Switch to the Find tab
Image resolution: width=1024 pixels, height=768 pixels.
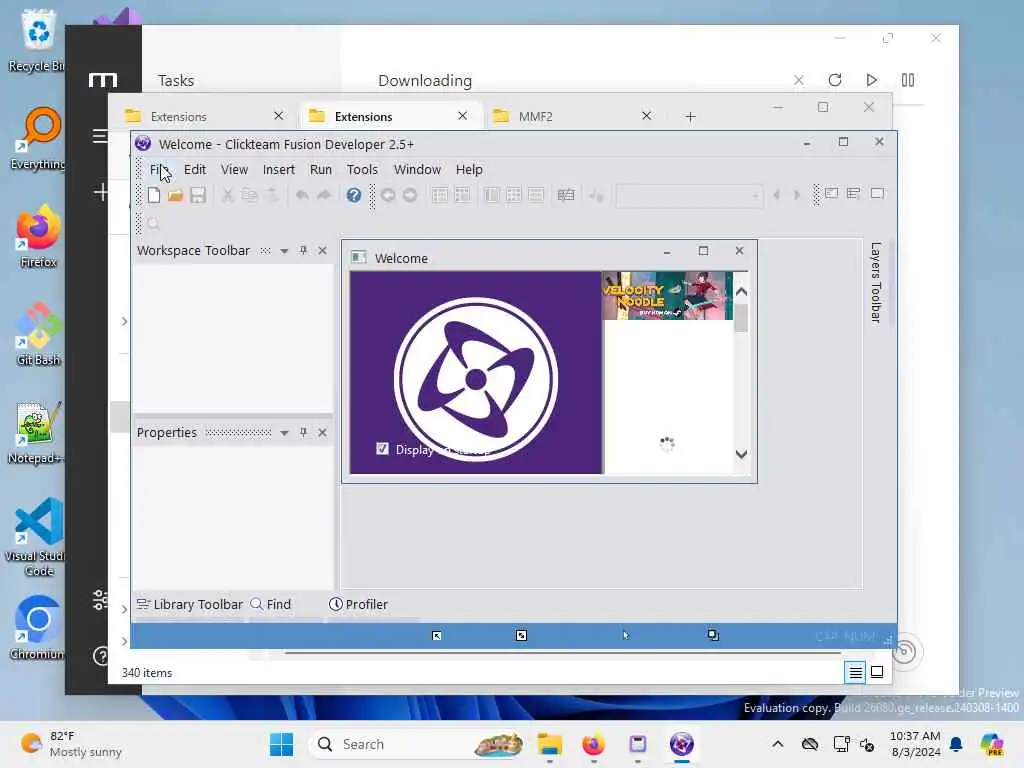[271, 604]
